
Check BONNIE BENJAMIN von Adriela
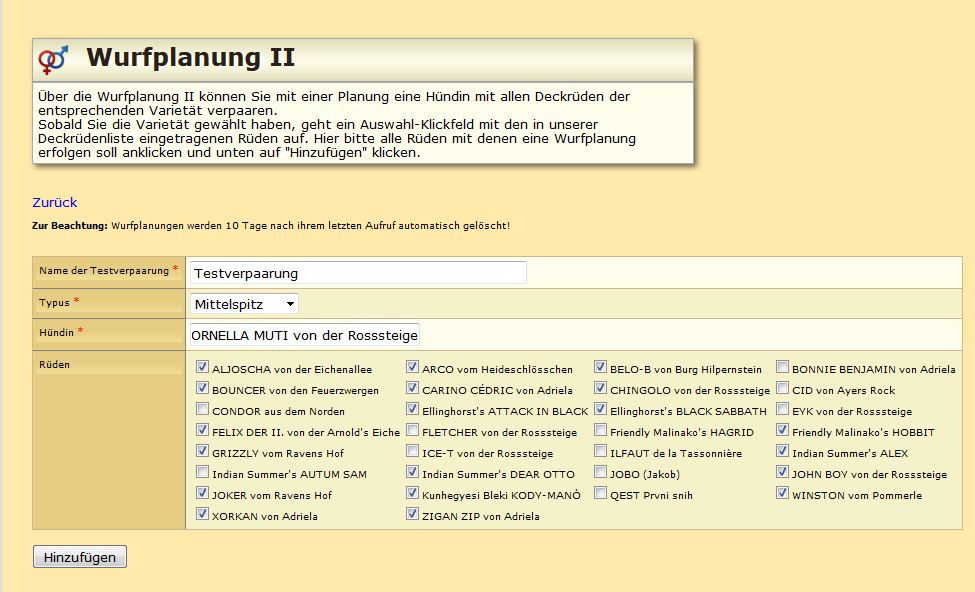(783, 368)
